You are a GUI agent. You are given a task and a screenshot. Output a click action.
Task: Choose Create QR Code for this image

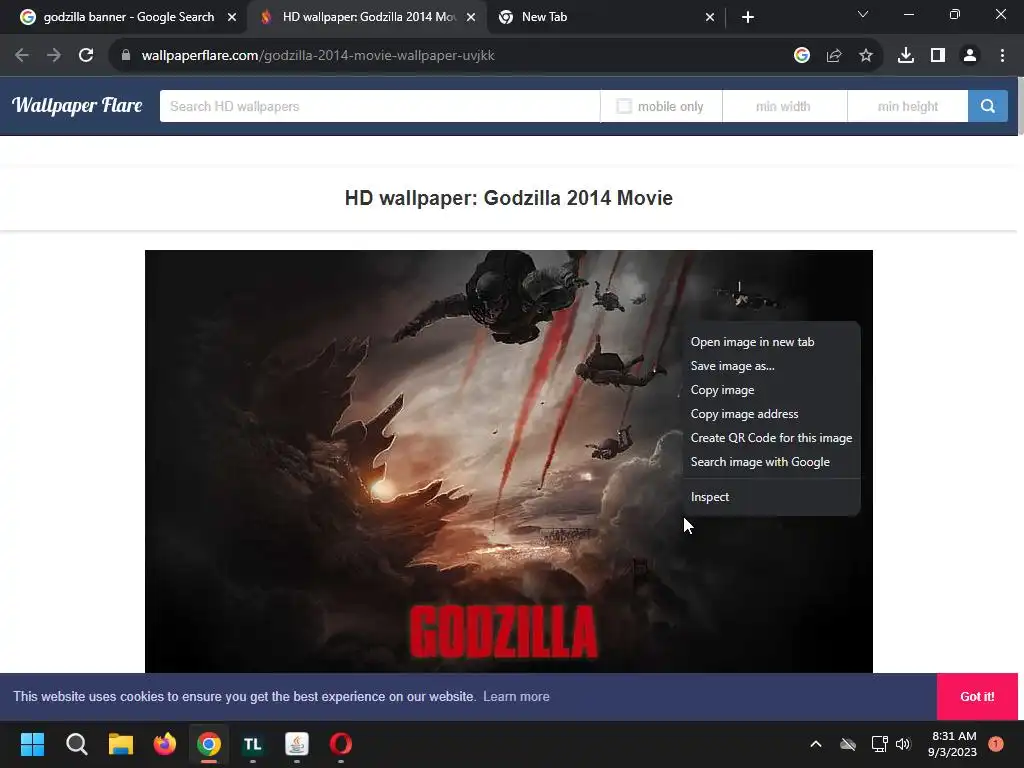[771, 438]
